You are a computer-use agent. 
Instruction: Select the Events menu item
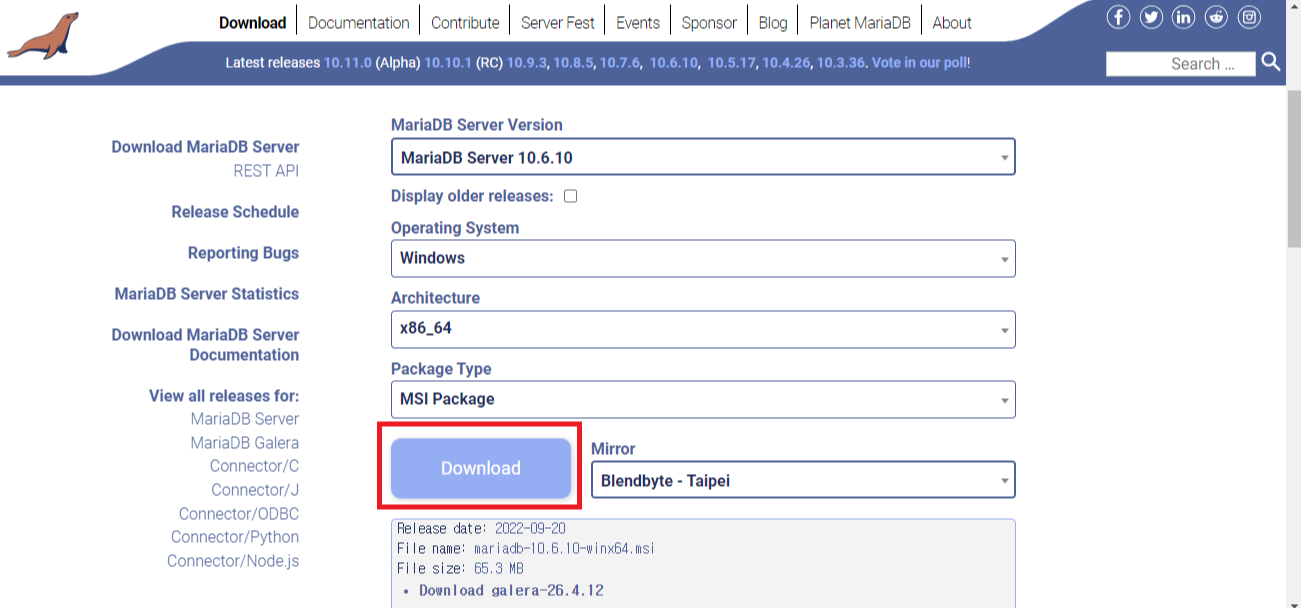pyautogui.click(x=638, y=22)
